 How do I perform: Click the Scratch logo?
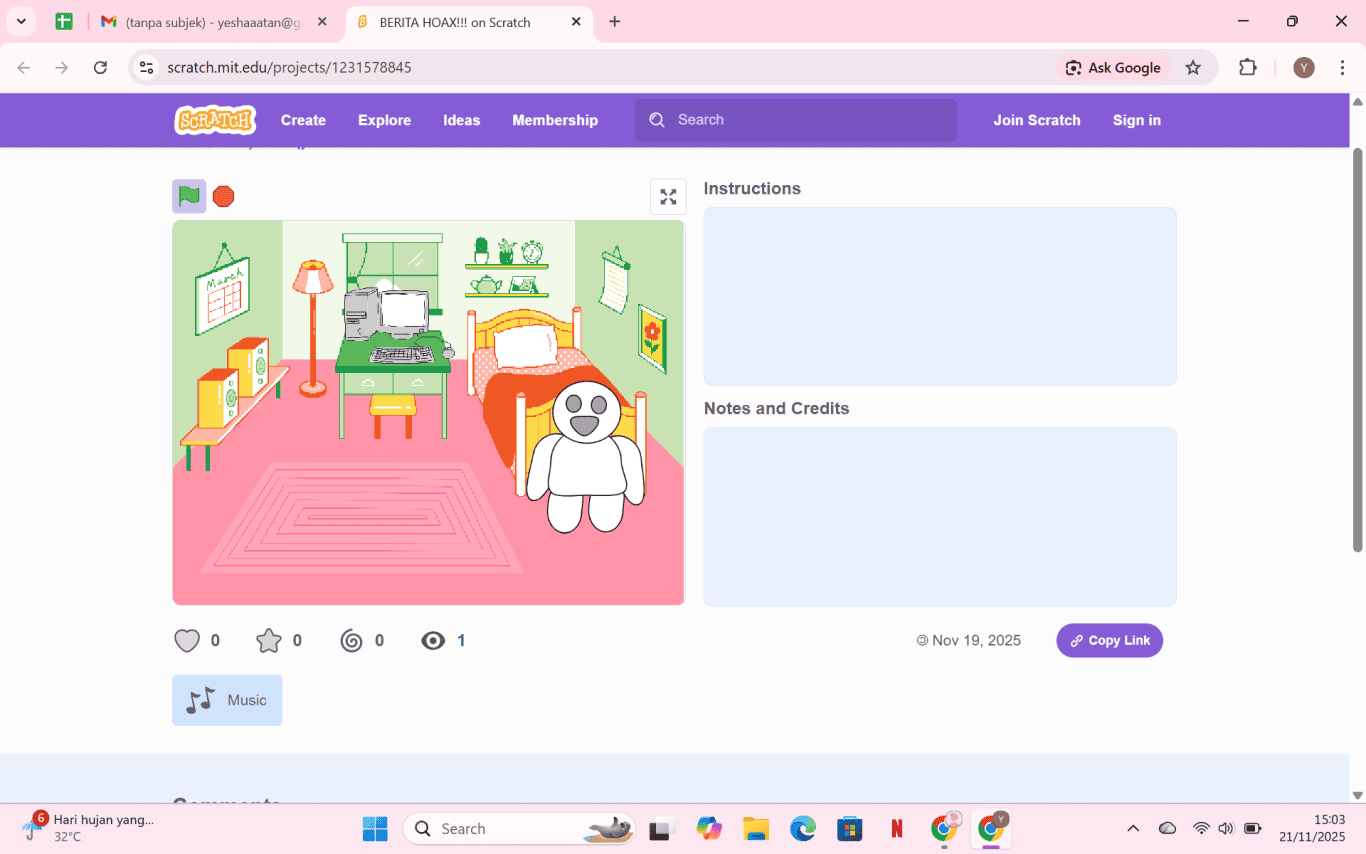[x=215, y=120]
